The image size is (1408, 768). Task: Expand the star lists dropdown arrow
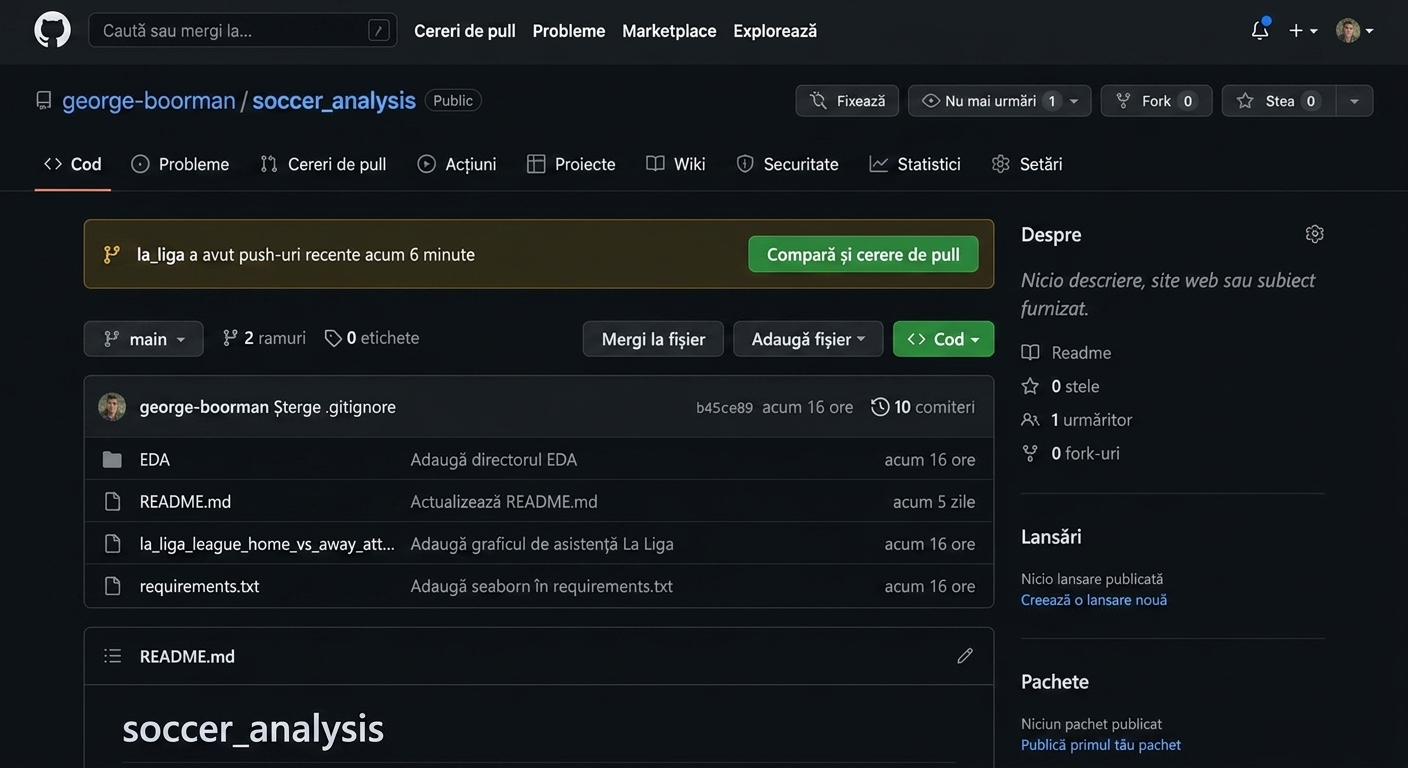coord(1355,101)
